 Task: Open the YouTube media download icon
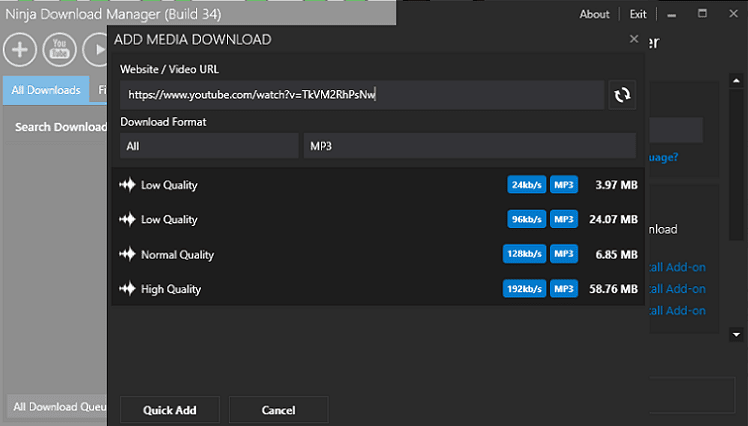click(x=59, y=50)
